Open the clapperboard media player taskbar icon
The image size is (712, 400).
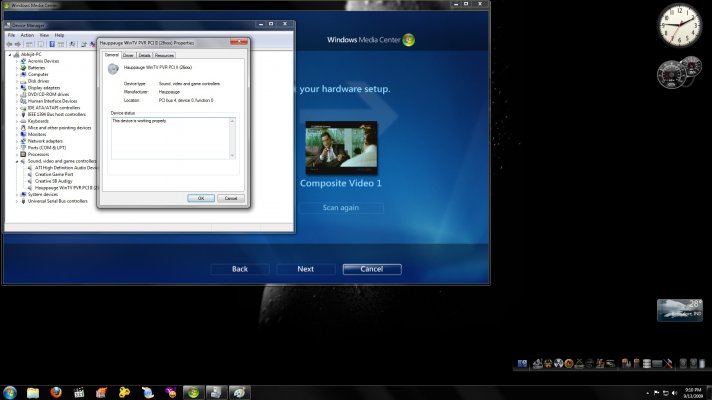click(79, 392)
